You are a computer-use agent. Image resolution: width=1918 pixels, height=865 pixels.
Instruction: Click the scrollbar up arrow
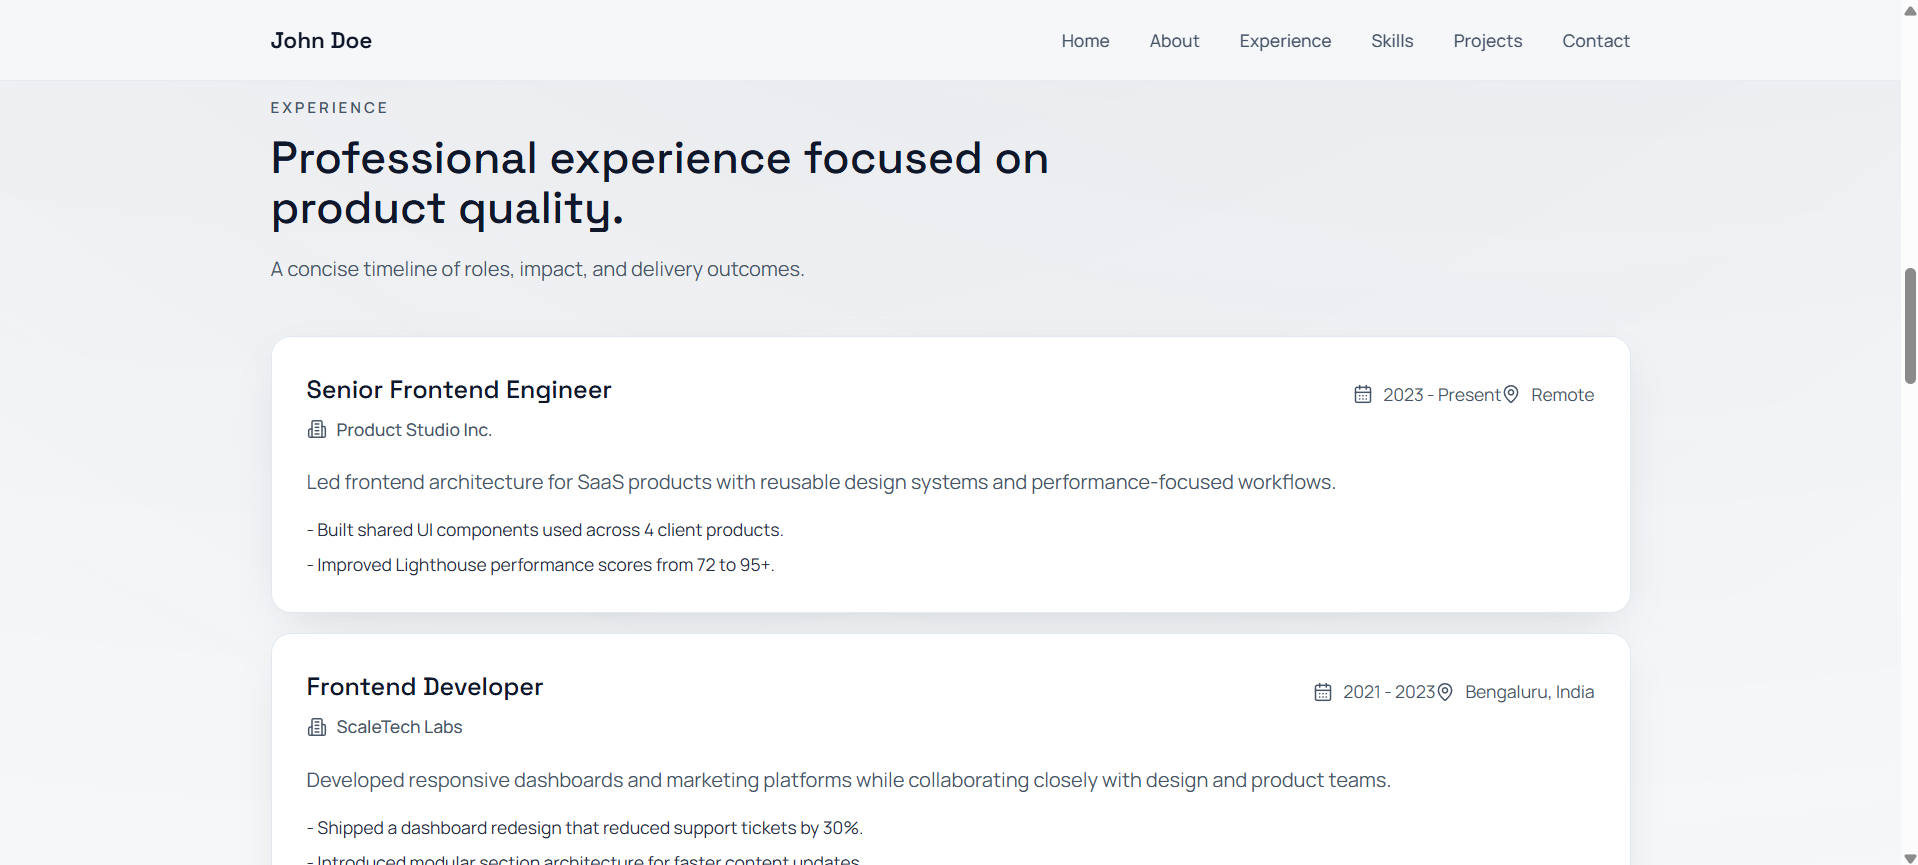(1908, 11)
